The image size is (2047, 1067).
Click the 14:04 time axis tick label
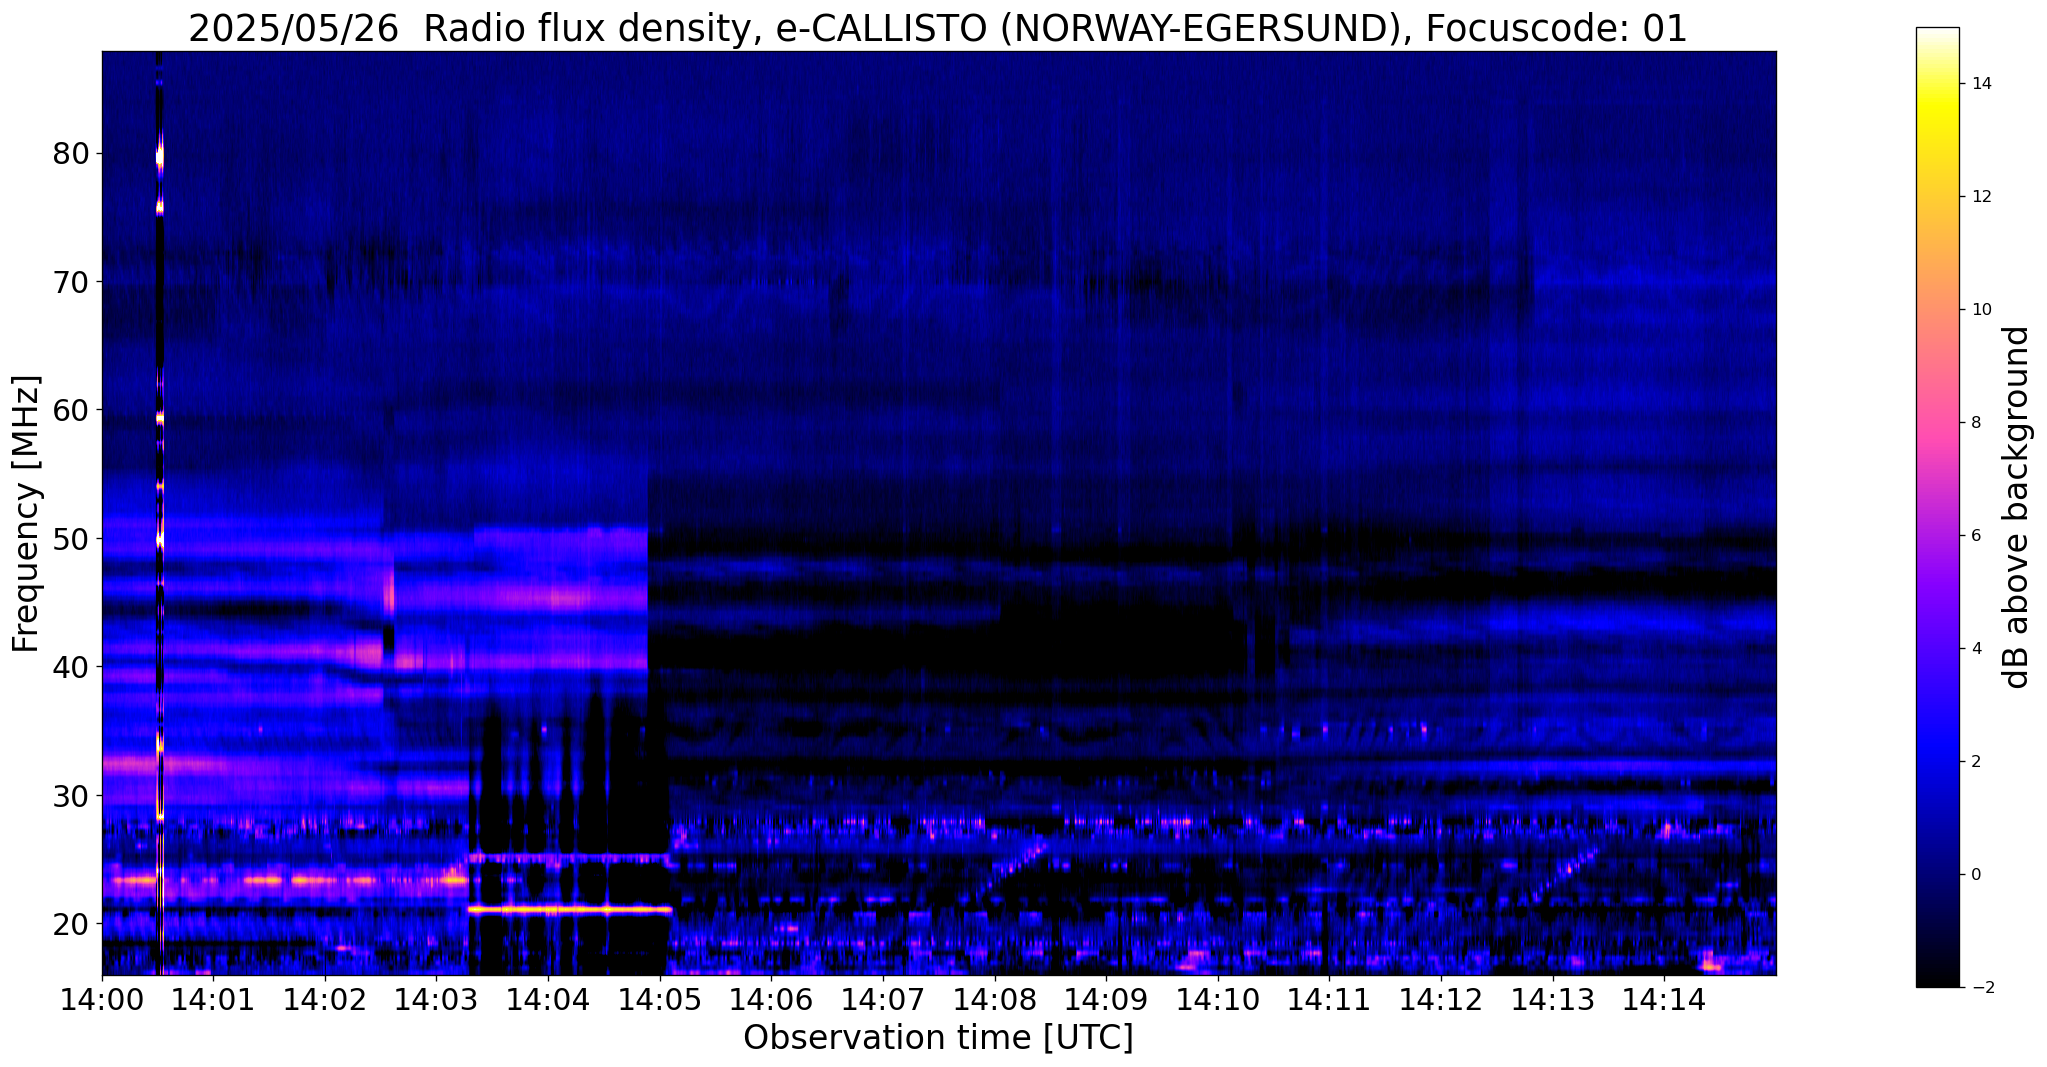pyautogui.click(x=548, y=1000)
